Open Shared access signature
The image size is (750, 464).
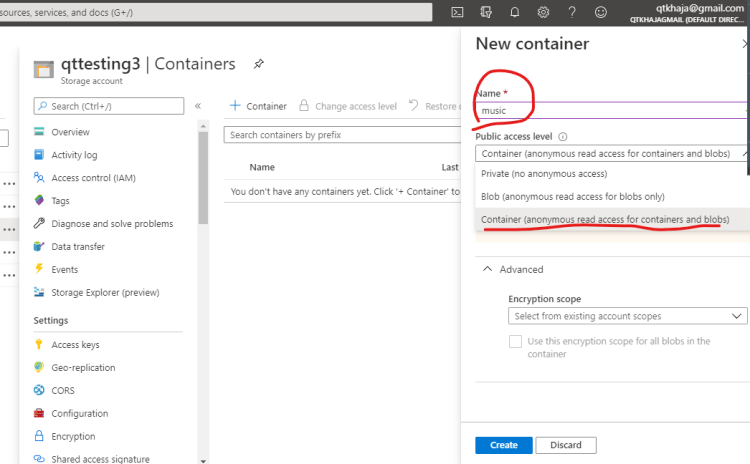point(100,459)
